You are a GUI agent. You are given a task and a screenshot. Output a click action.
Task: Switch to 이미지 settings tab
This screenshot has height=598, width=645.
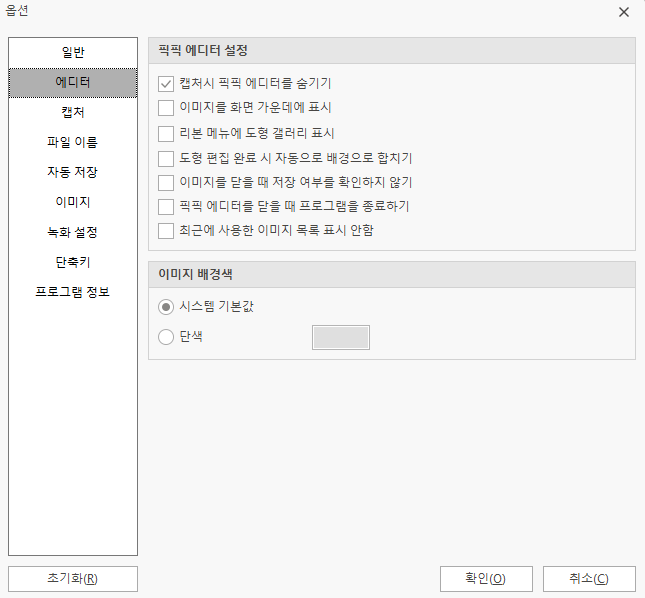pyautogui.click(x=73, y=202)
